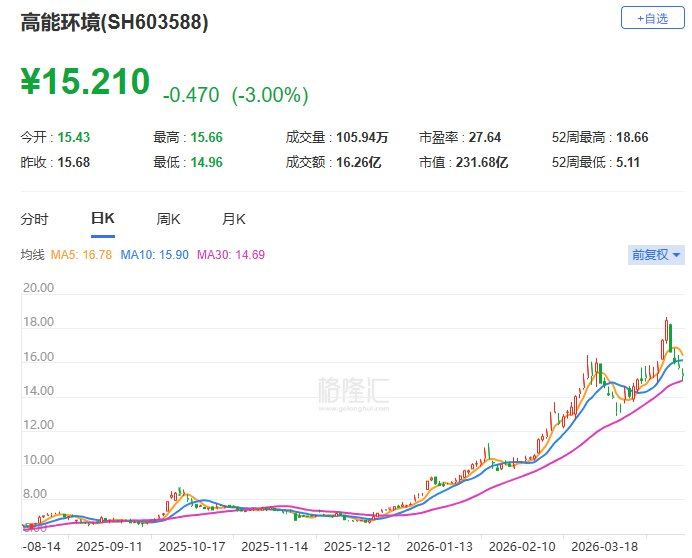The width and height of the screenshot is (692, 558).
Task: Click the 16.00 price axis label
Action: click(38, 357)
